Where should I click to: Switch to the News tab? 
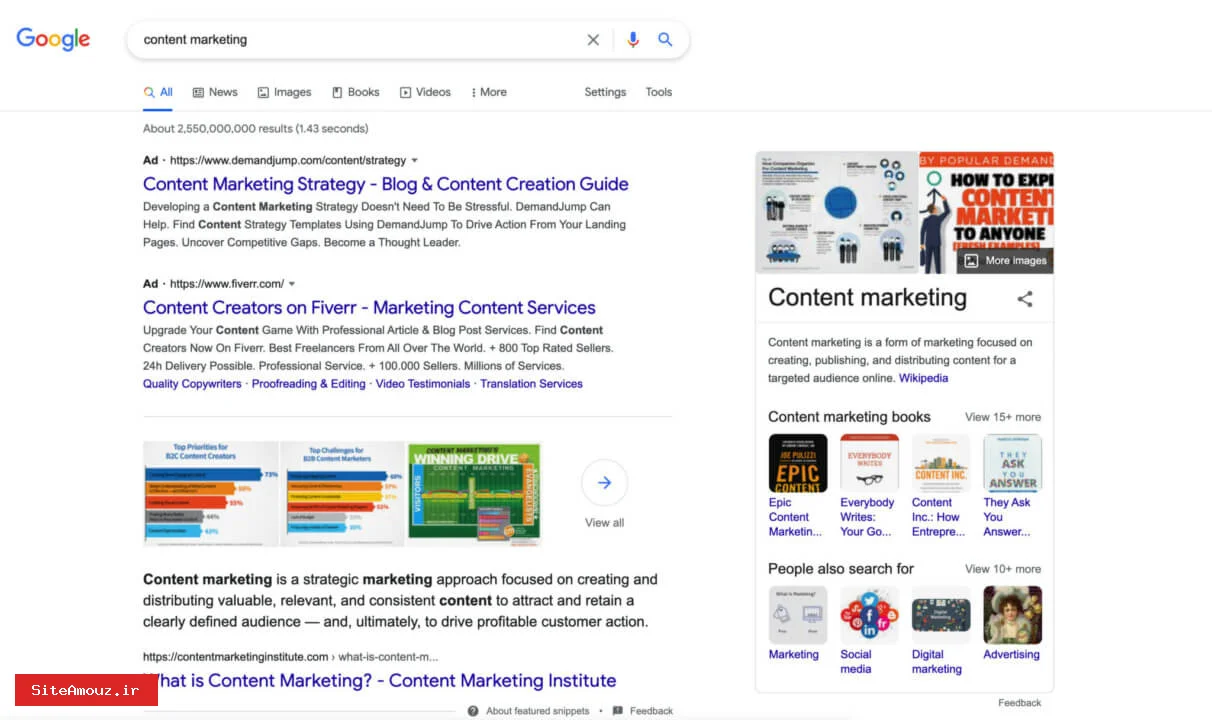(x=215, y=92)
